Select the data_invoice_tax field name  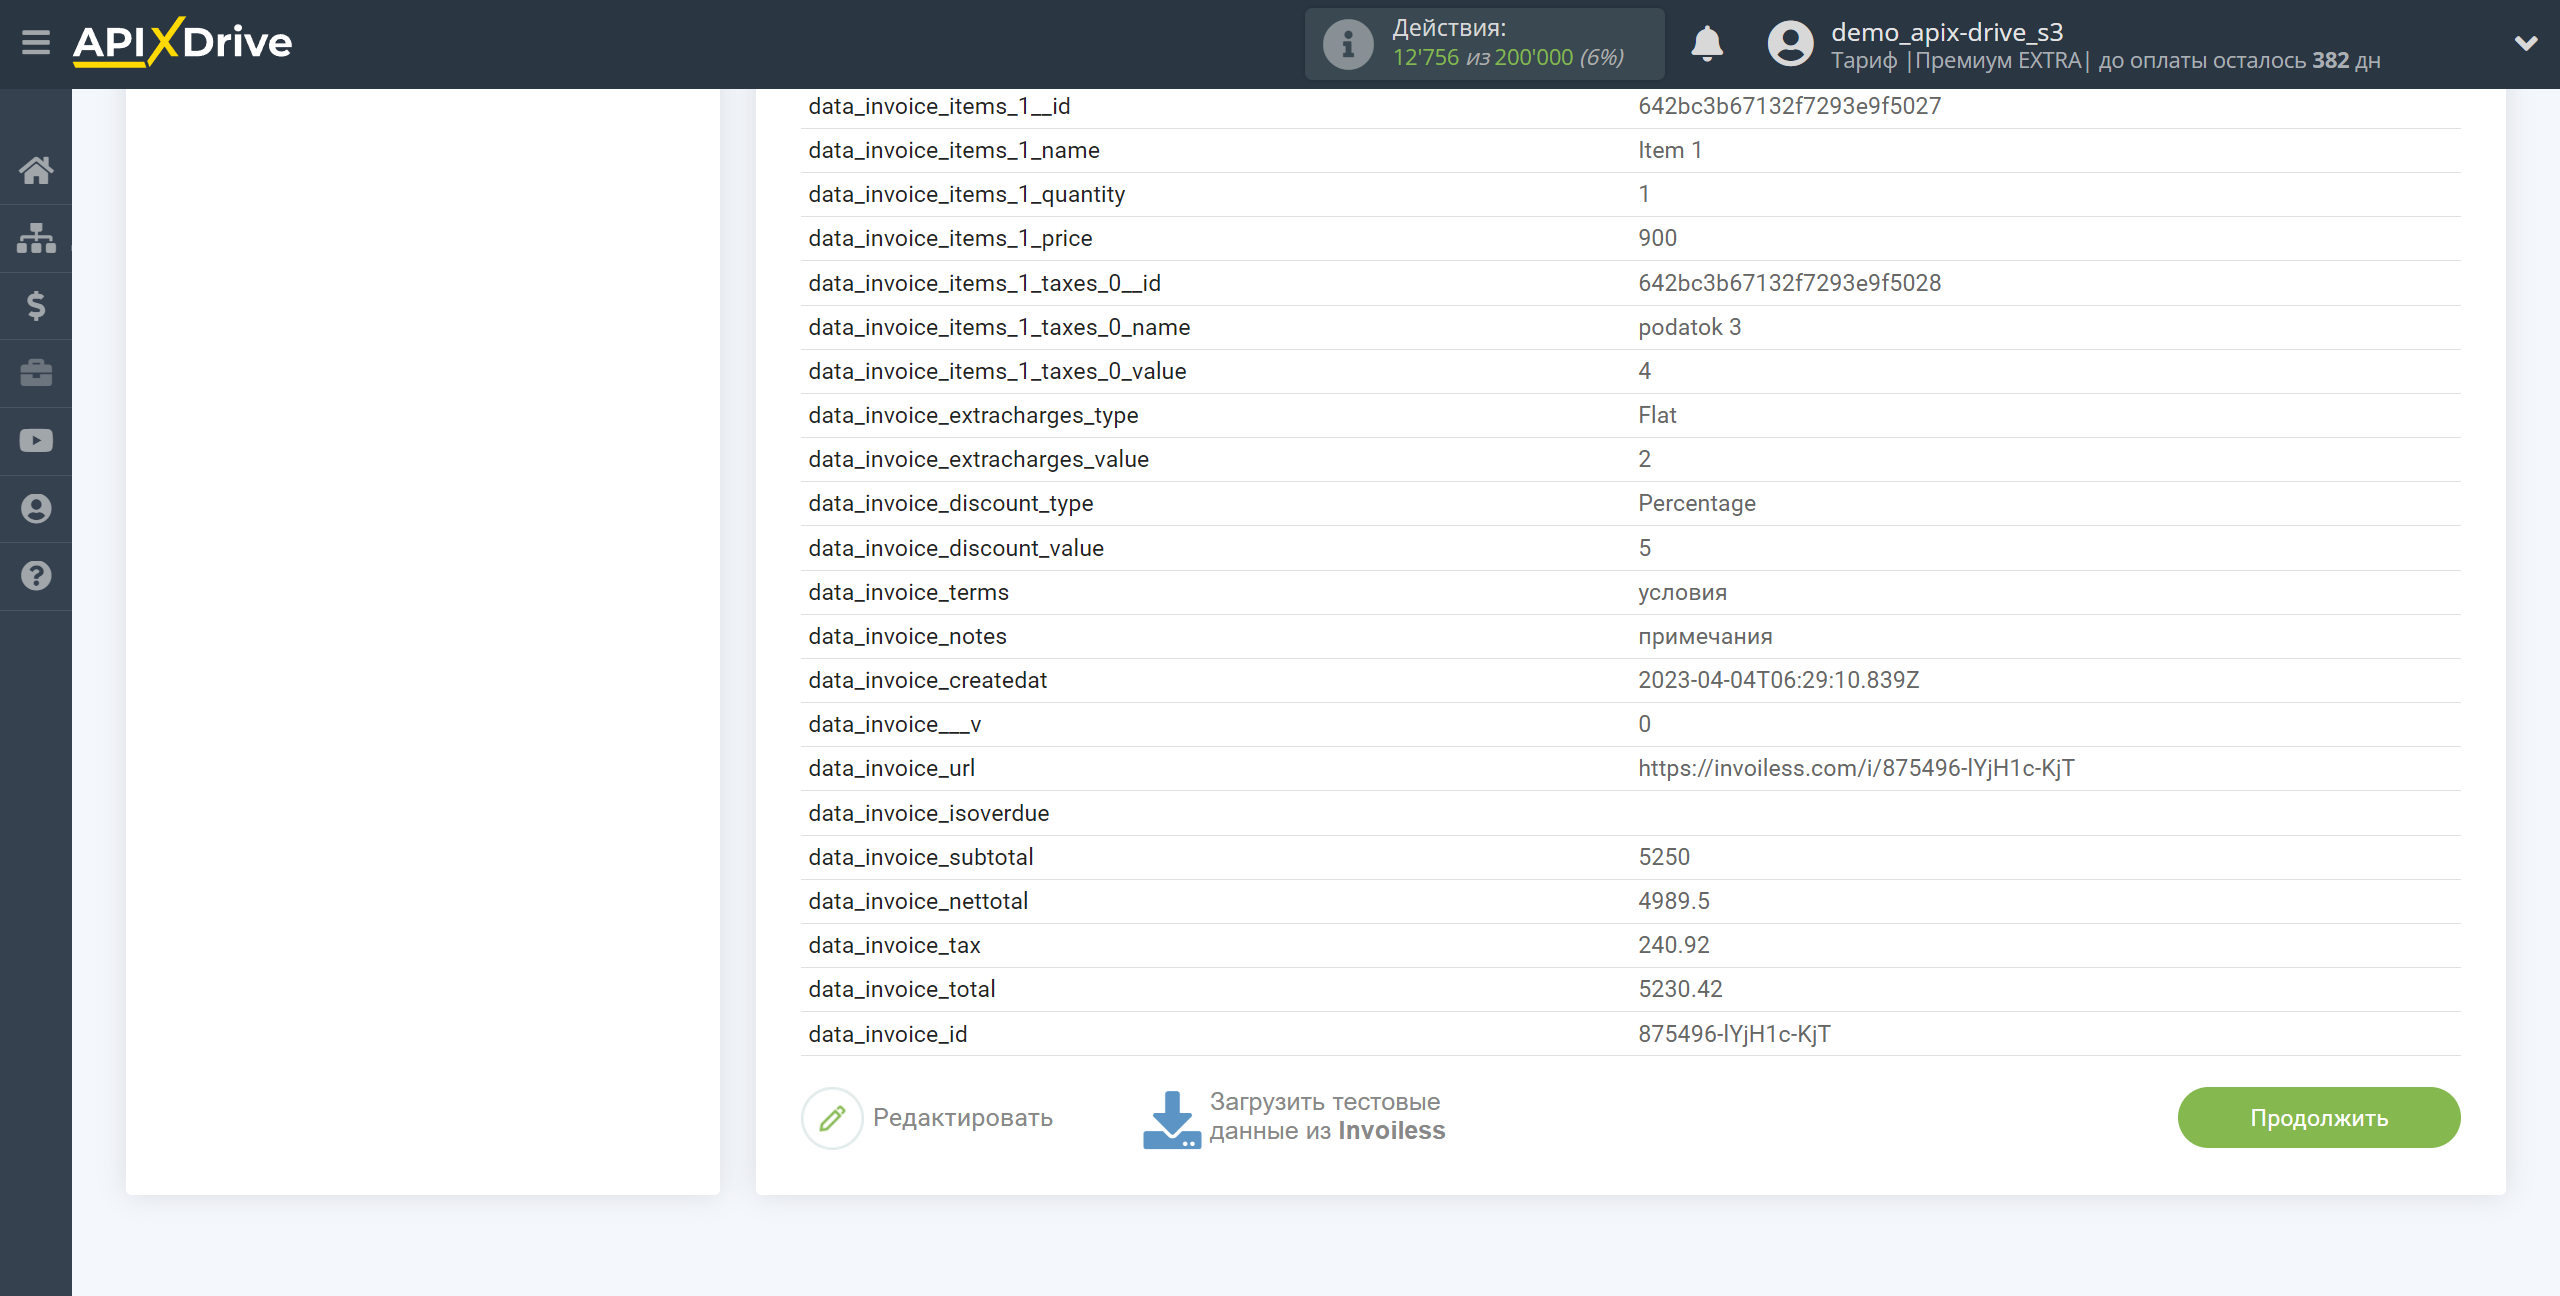coord(894,945)
